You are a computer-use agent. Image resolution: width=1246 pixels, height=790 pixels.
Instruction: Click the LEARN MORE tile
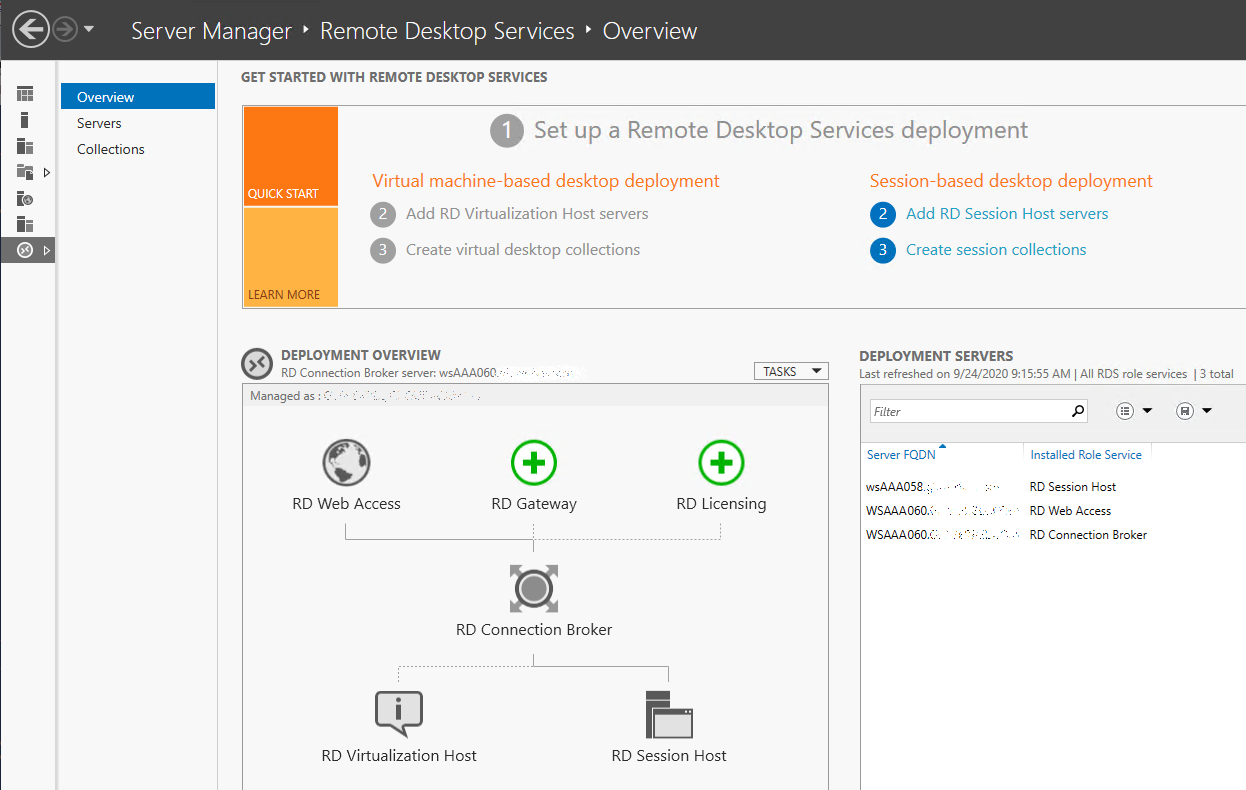coord(291,257)
